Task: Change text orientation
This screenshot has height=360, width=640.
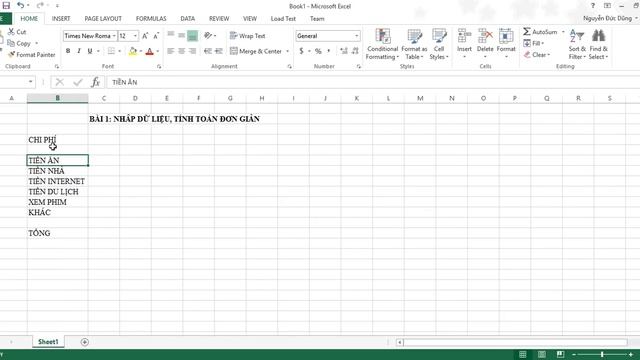Action: pos(208,36)
